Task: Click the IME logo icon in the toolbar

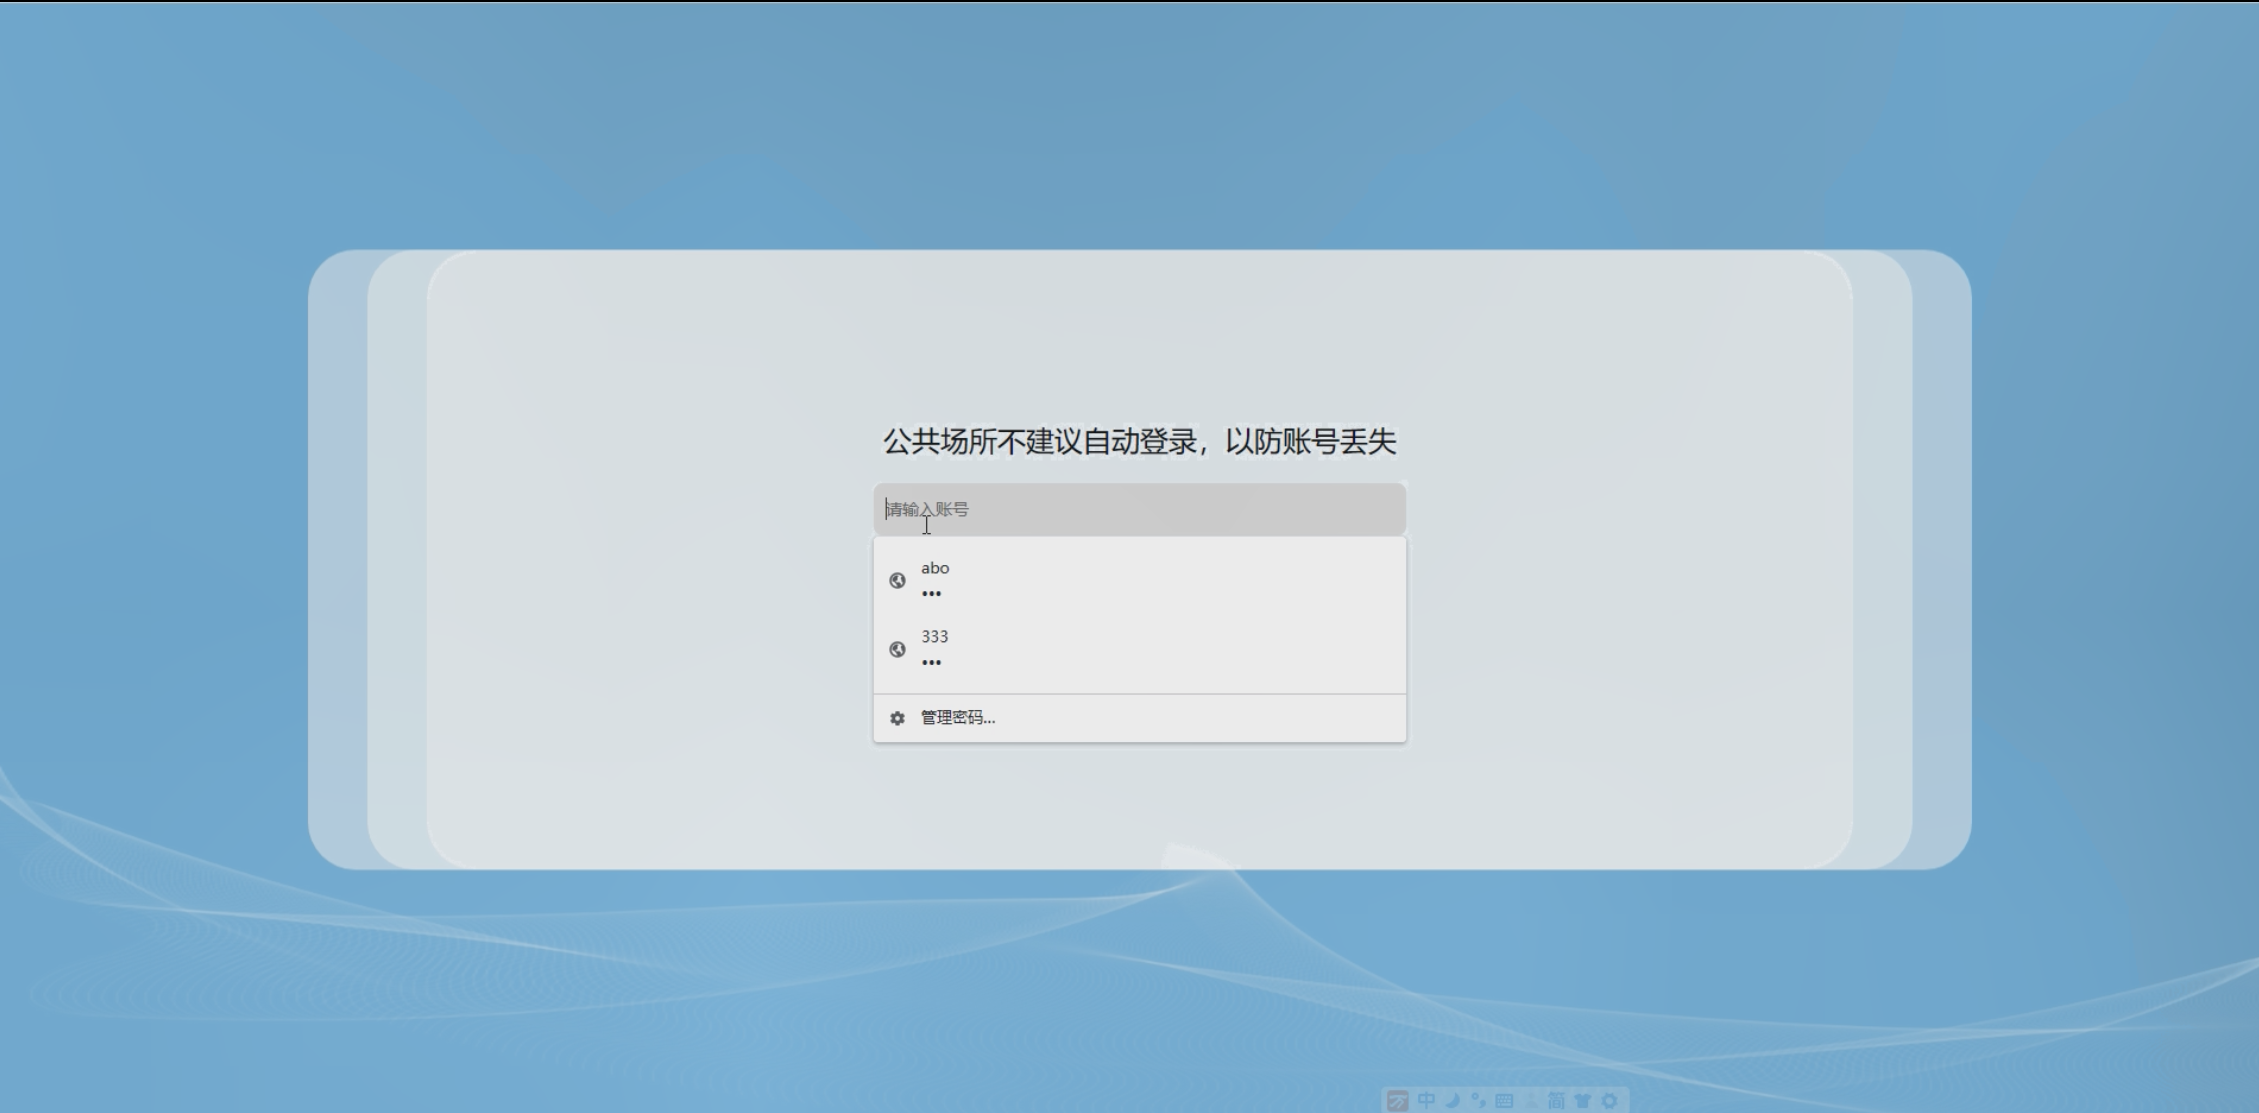Action: coord(1397,1101)
